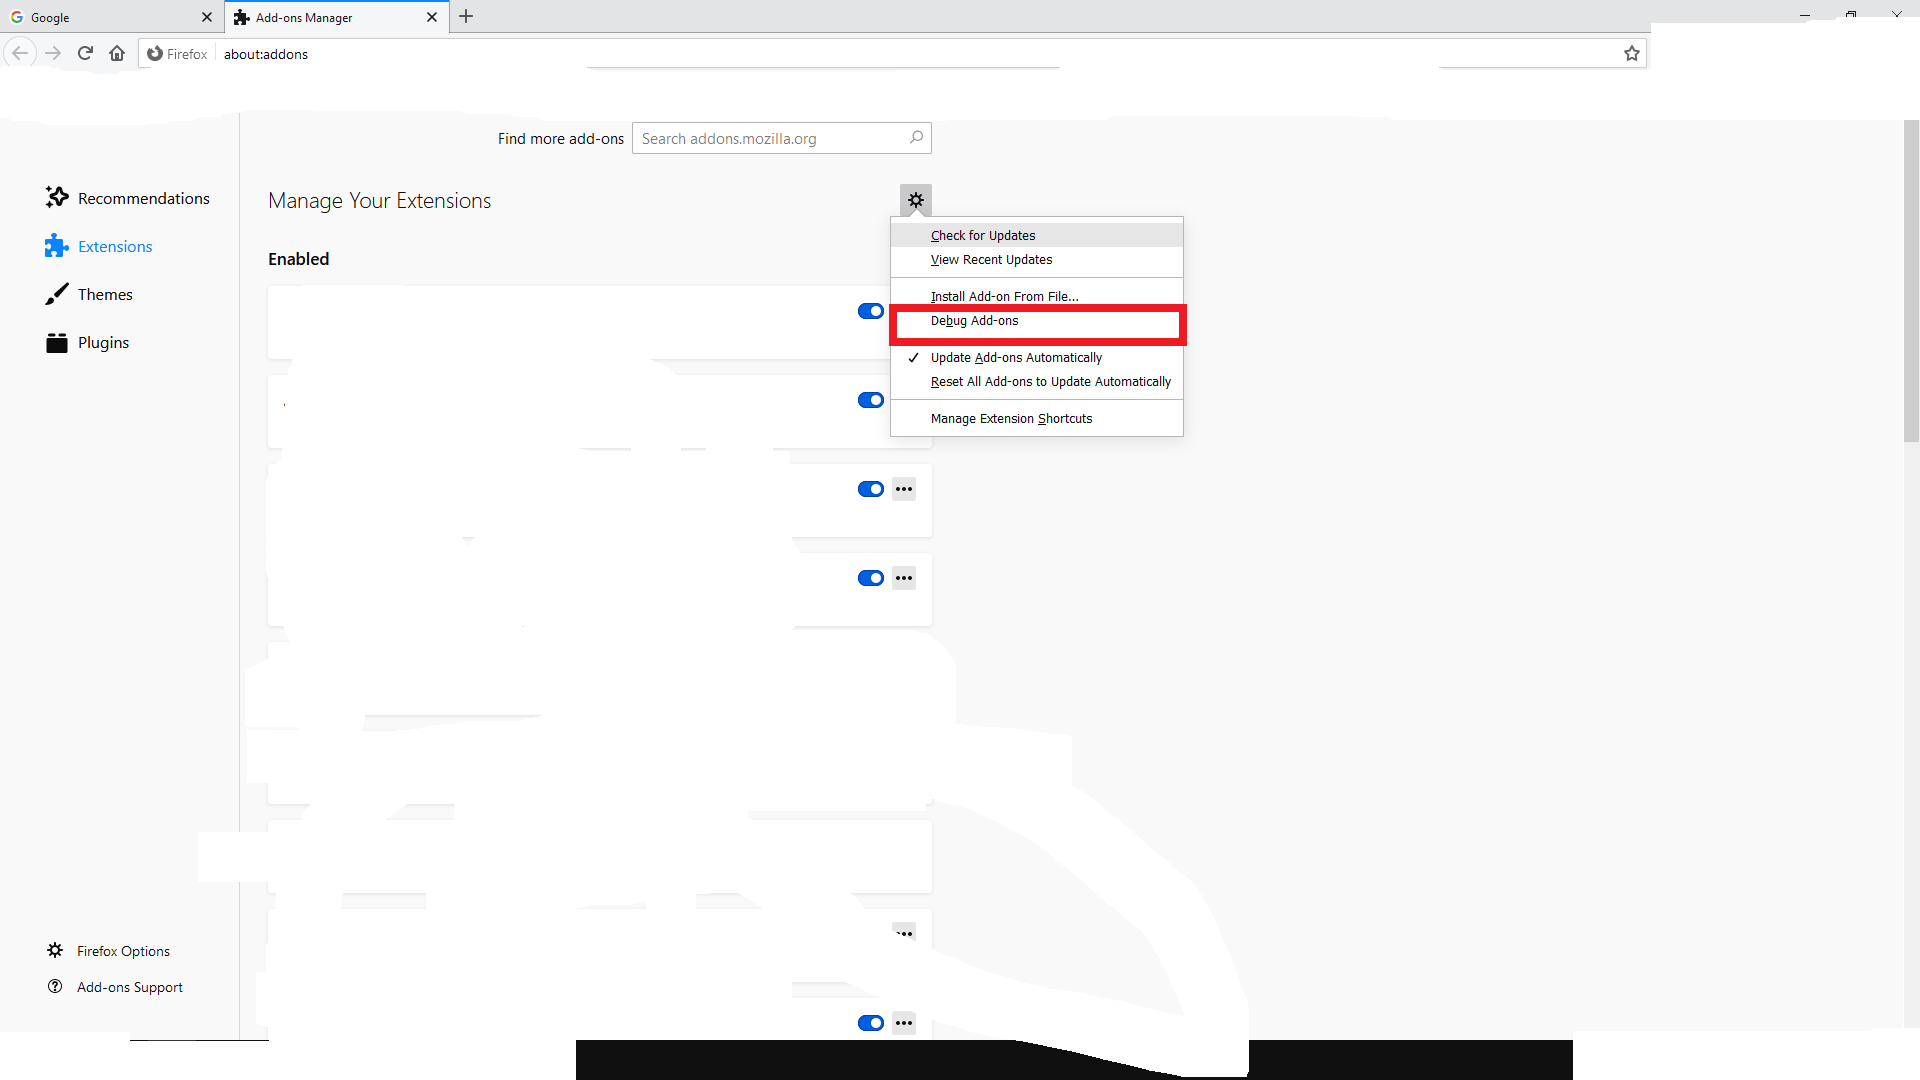
Task: Choose Install Add-on From File
Action: tap(1004, 297)
